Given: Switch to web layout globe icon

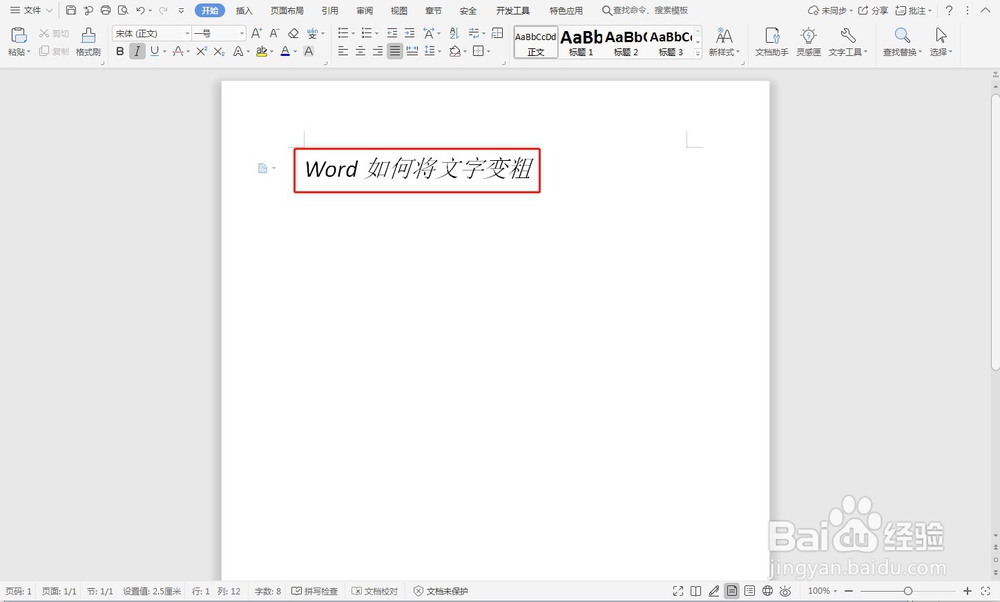Looking at the screenshot, I should click(767, 591).
